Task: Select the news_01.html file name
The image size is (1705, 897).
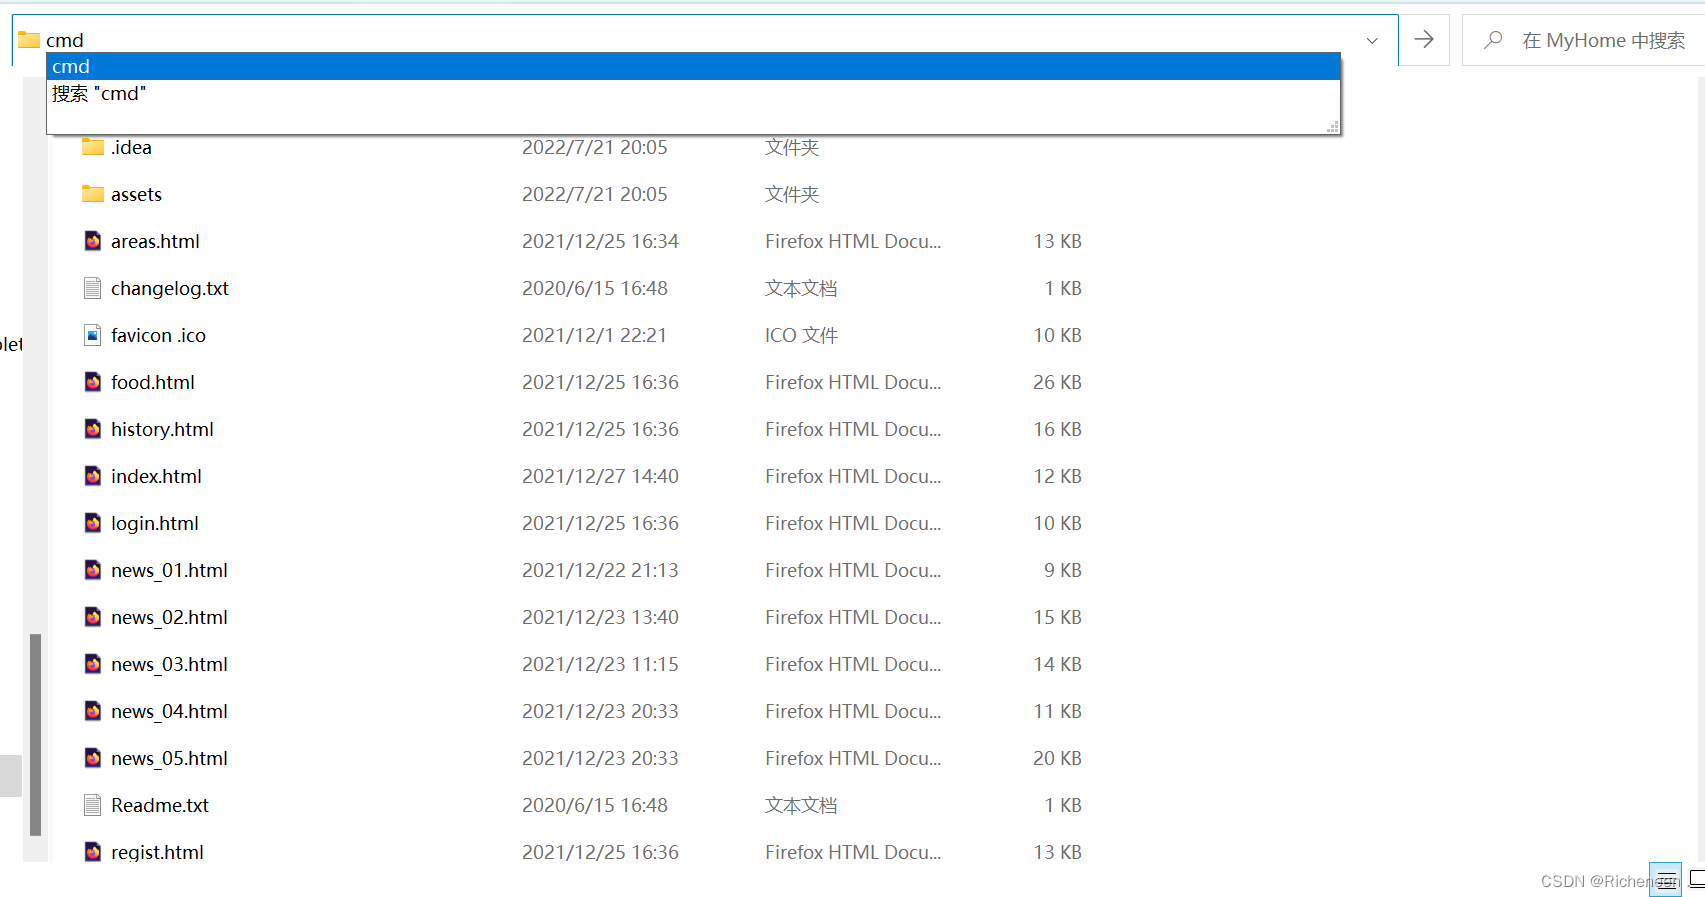Action: pos(169,570)
